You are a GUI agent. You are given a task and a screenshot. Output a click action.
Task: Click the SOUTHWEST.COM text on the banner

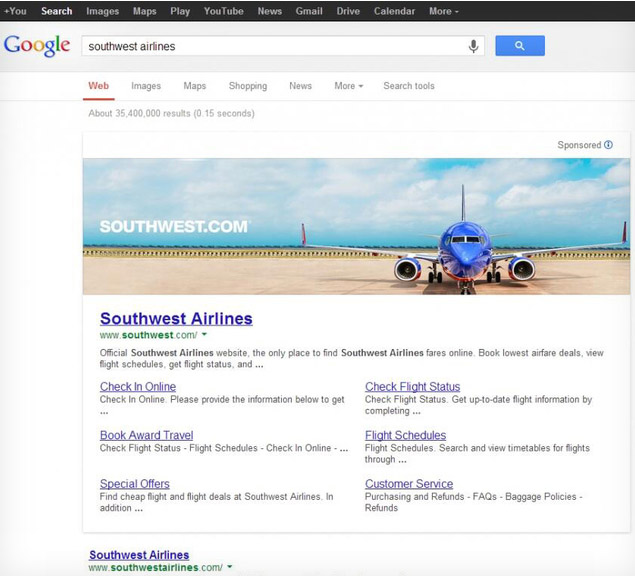click(173, 226)
